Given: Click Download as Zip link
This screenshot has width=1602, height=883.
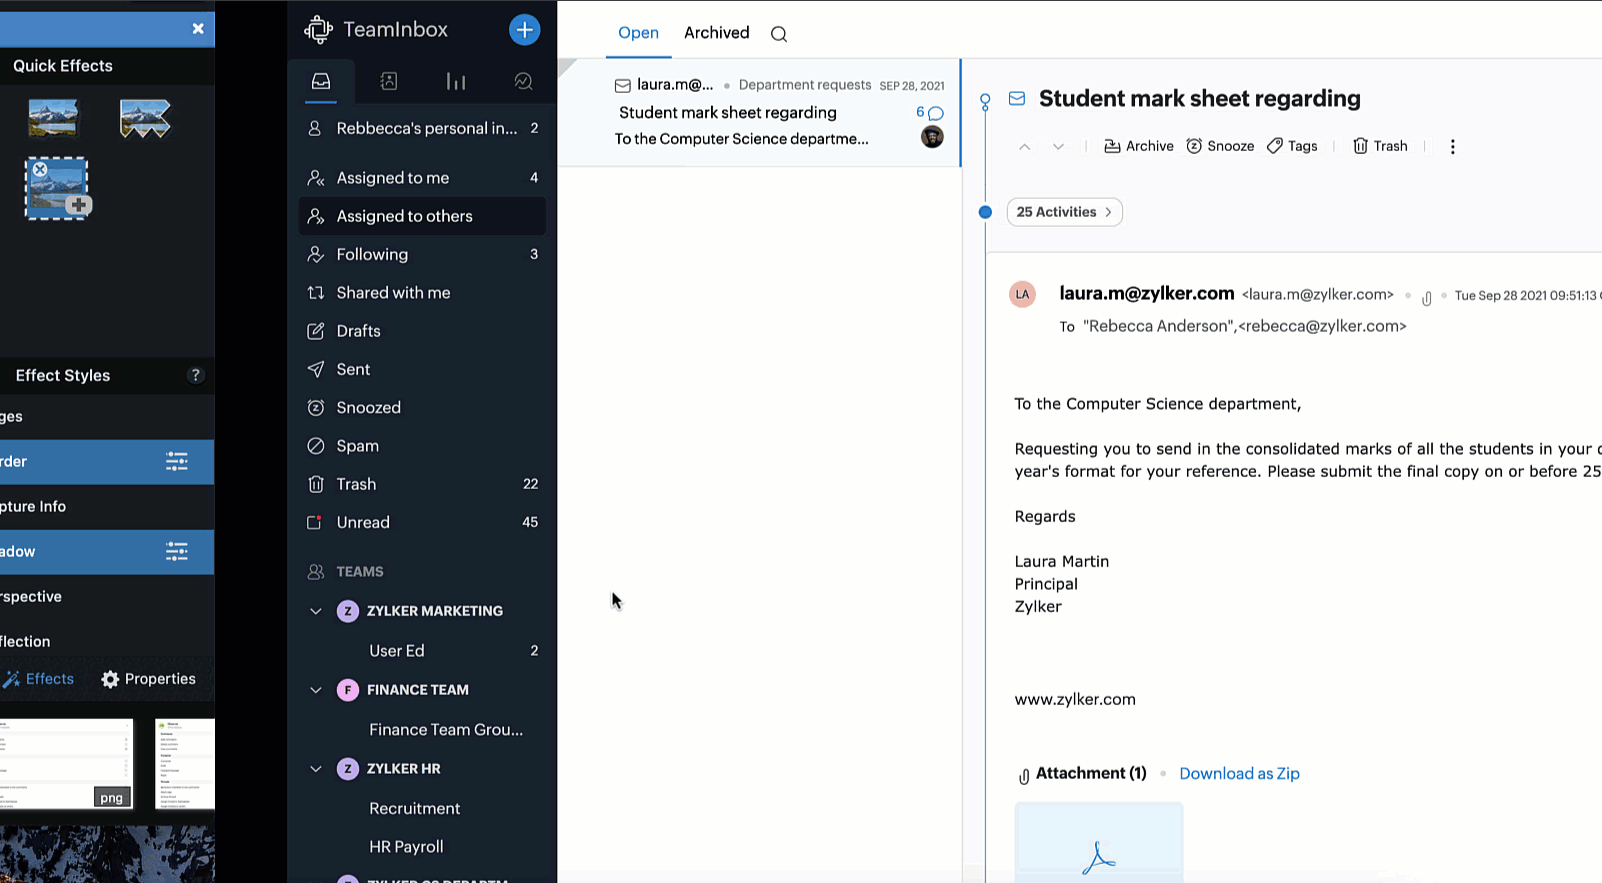Looking at the screenshot, I should [1239, 774].
